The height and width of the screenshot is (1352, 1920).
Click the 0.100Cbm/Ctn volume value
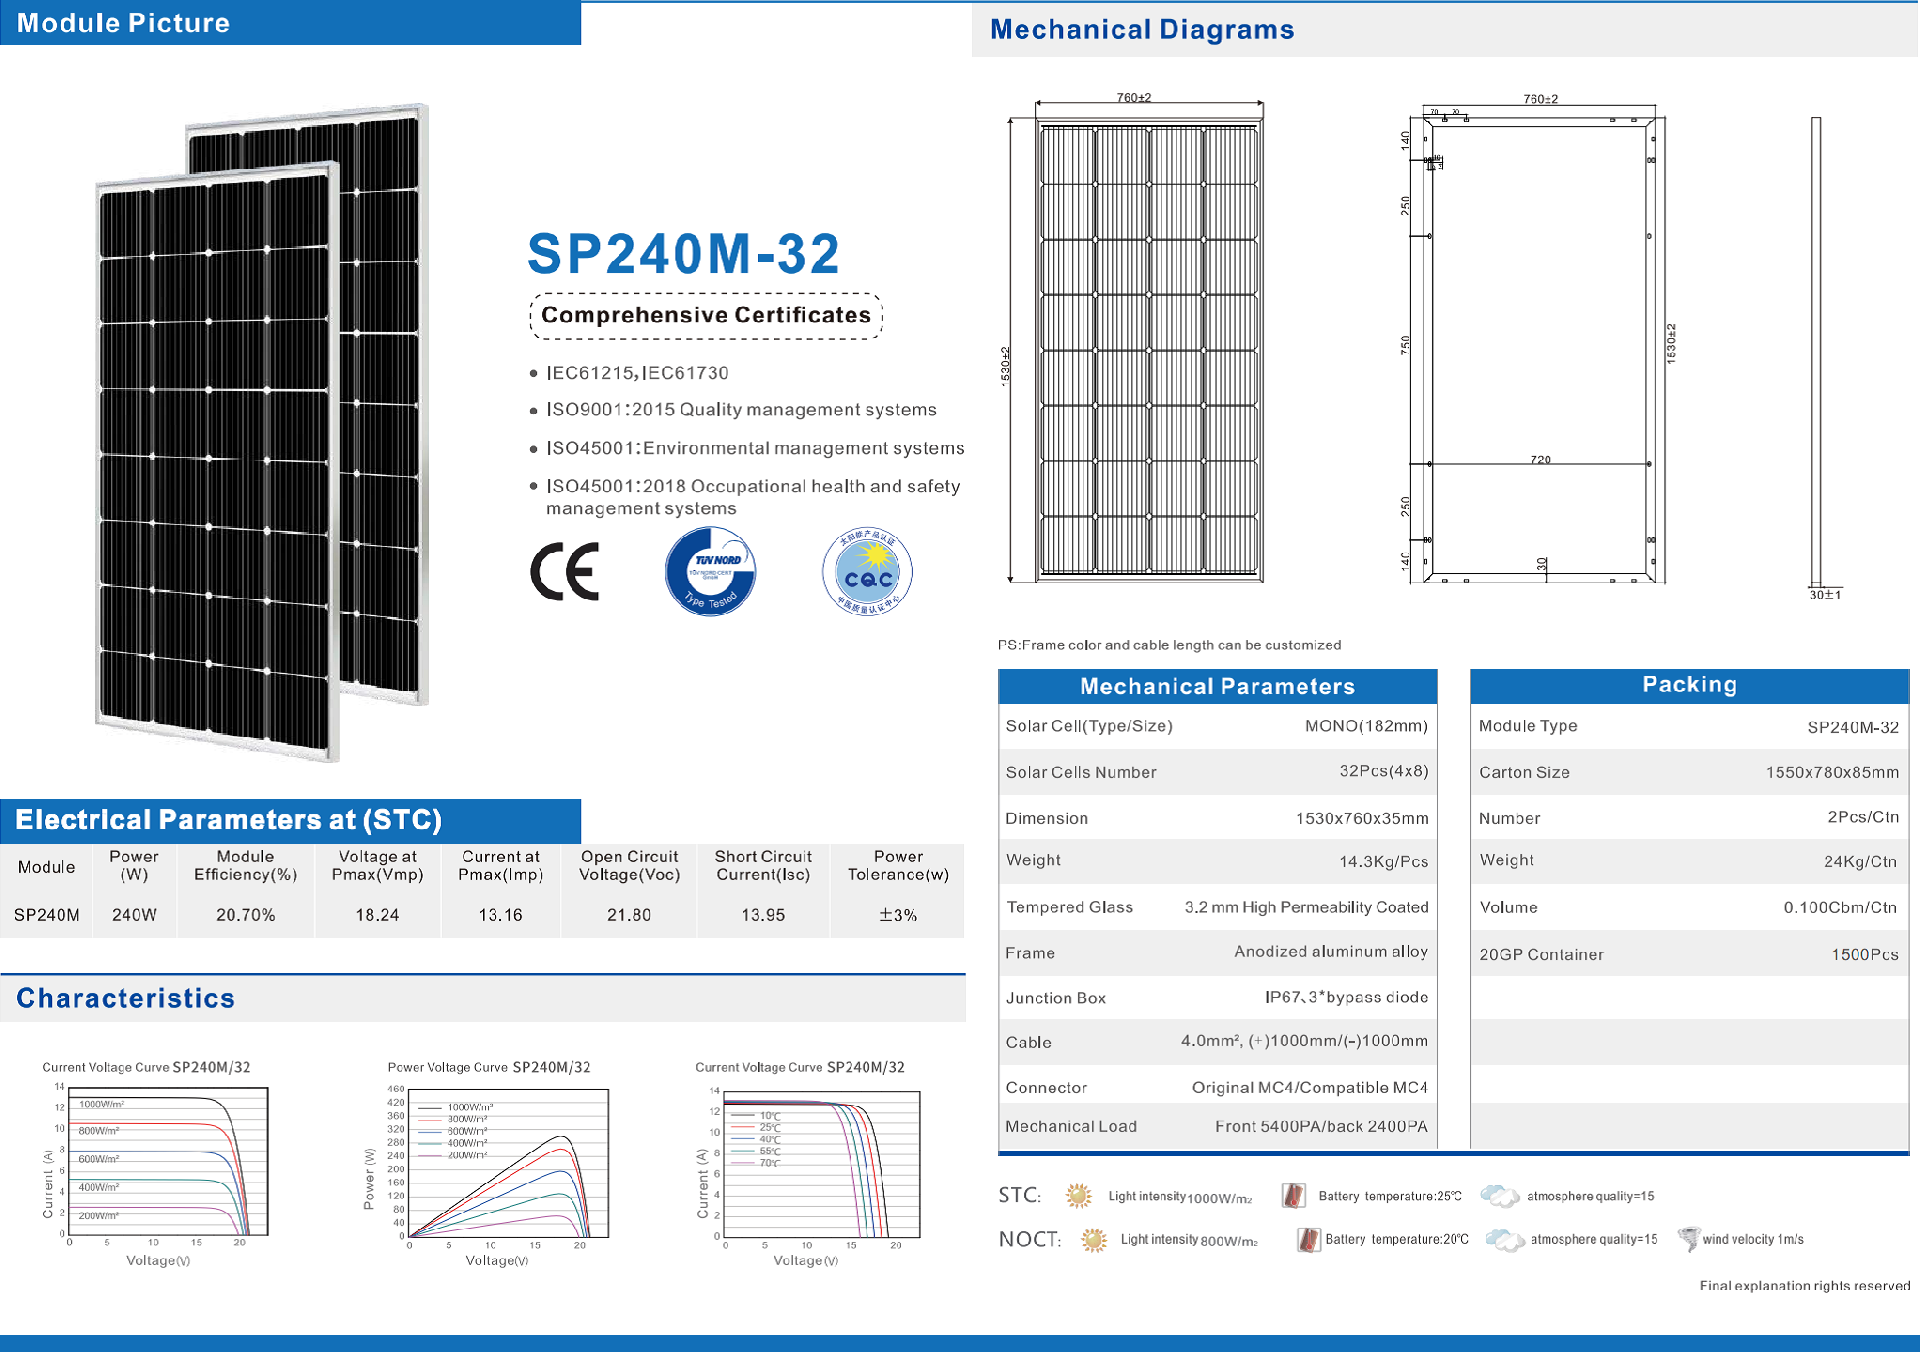[1840, 907]
